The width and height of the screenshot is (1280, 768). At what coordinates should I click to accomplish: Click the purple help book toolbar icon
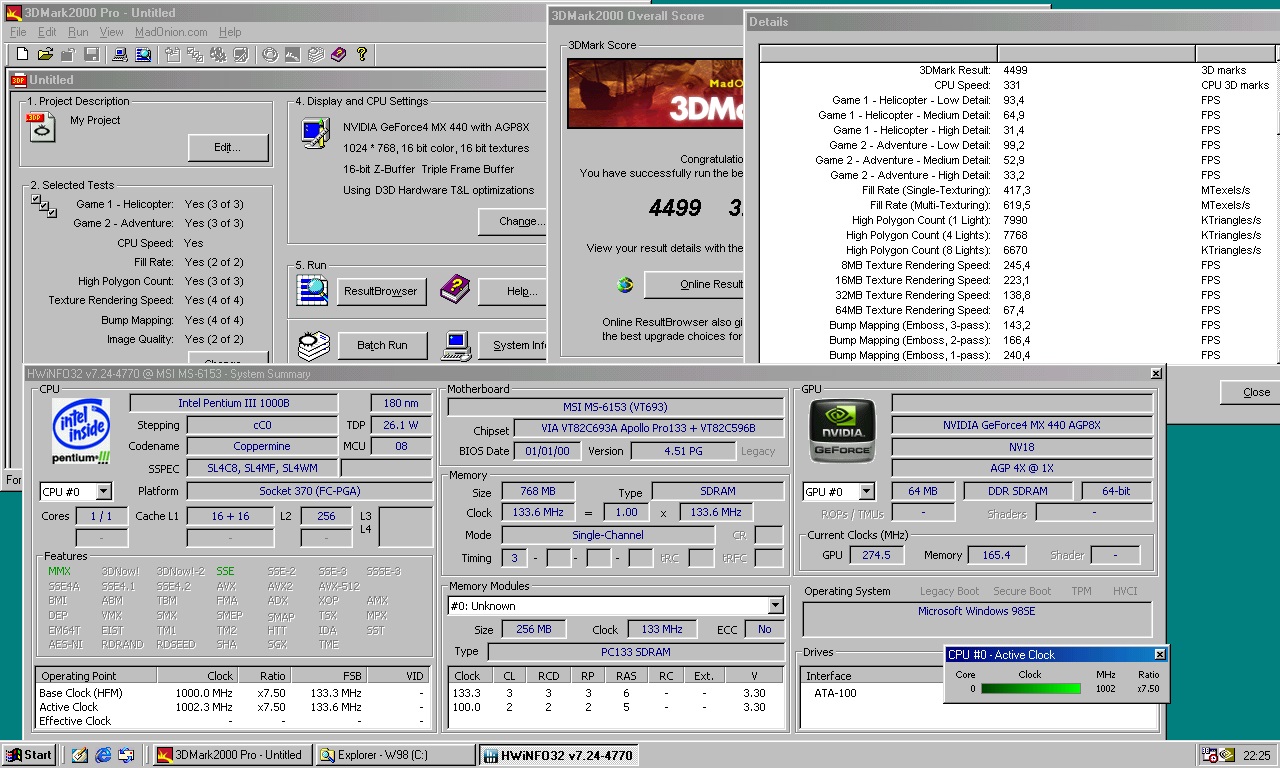coord(338,54)
